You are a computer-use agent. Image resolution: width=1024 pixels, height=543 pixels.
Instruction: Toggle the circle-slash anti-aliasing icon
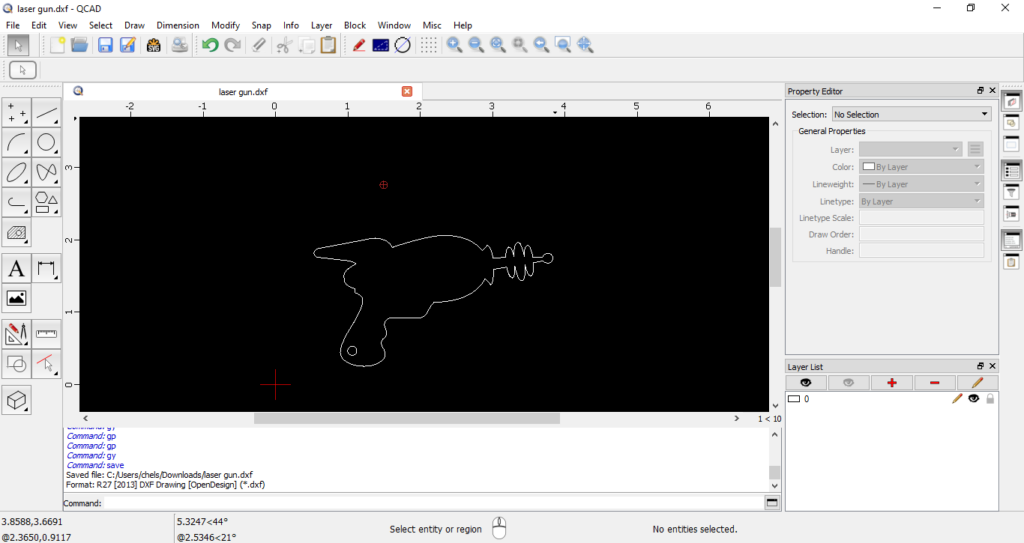403,45
